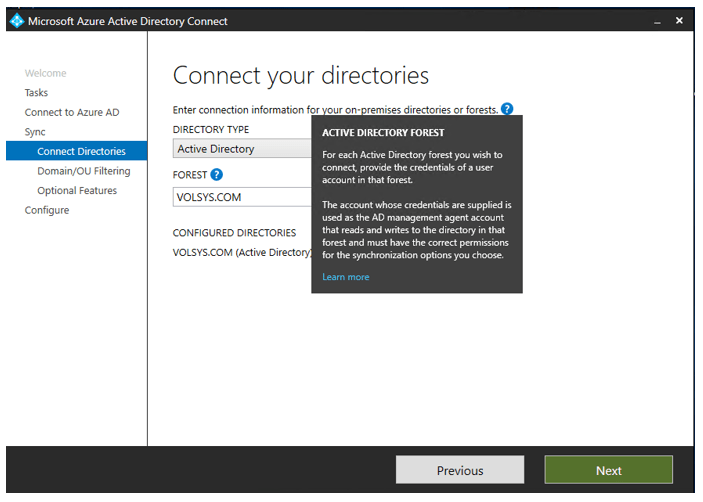Open the Learn more link in the tooltip

pos(345,277)
